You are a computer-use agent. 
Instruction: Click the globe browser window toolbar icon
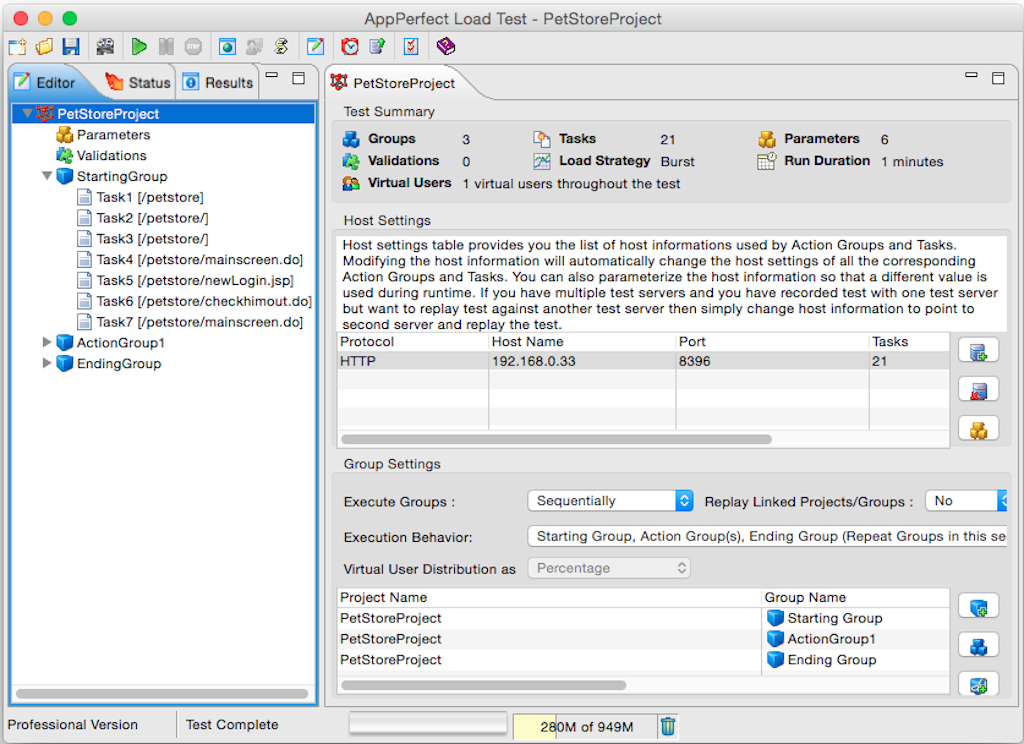(x=227, y=46)
